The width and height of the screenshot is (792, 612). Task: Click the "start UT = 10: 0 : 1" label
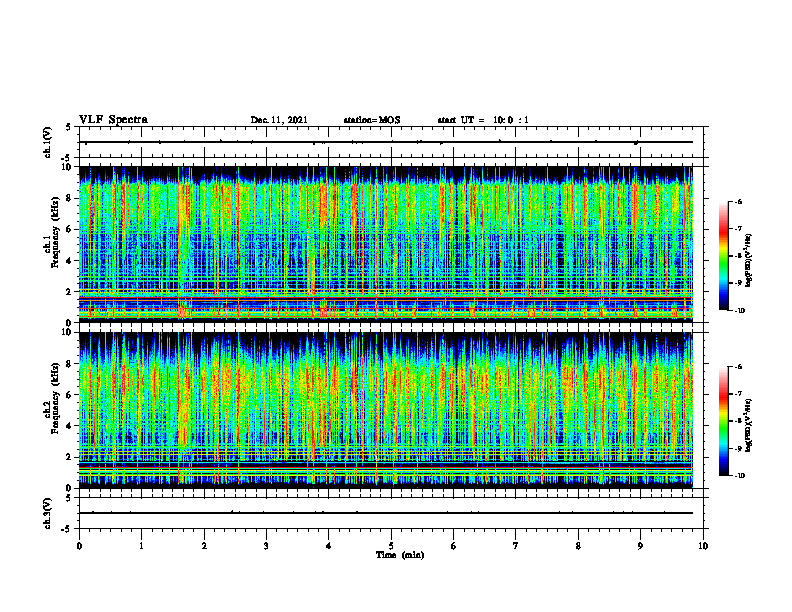click(x=483, y=120)
